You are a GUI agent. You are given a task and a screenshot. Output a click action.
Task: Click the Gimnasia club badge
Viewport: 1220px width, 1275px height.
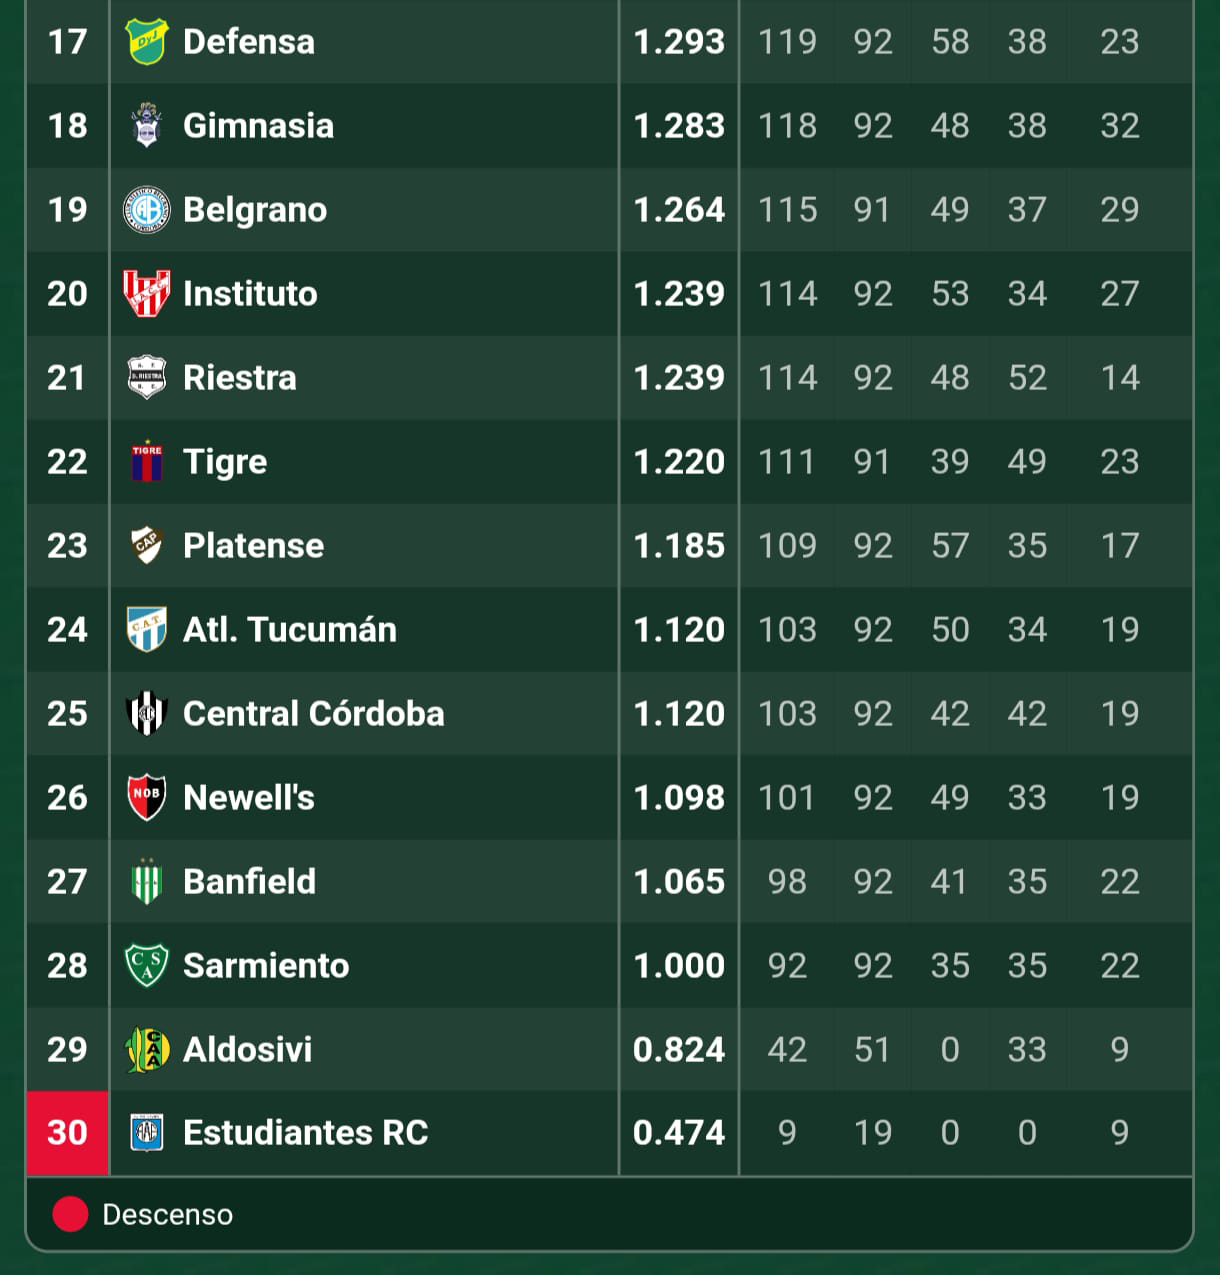(x=147, y=125)
